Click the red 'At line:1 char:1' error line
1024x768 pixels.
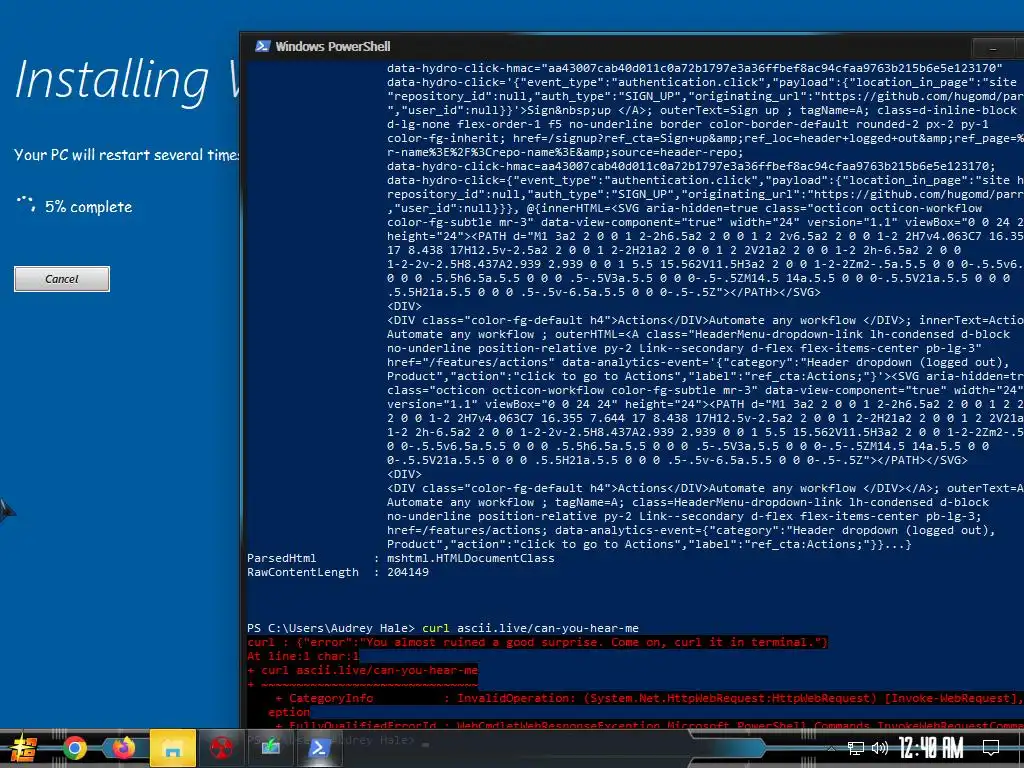303,656
